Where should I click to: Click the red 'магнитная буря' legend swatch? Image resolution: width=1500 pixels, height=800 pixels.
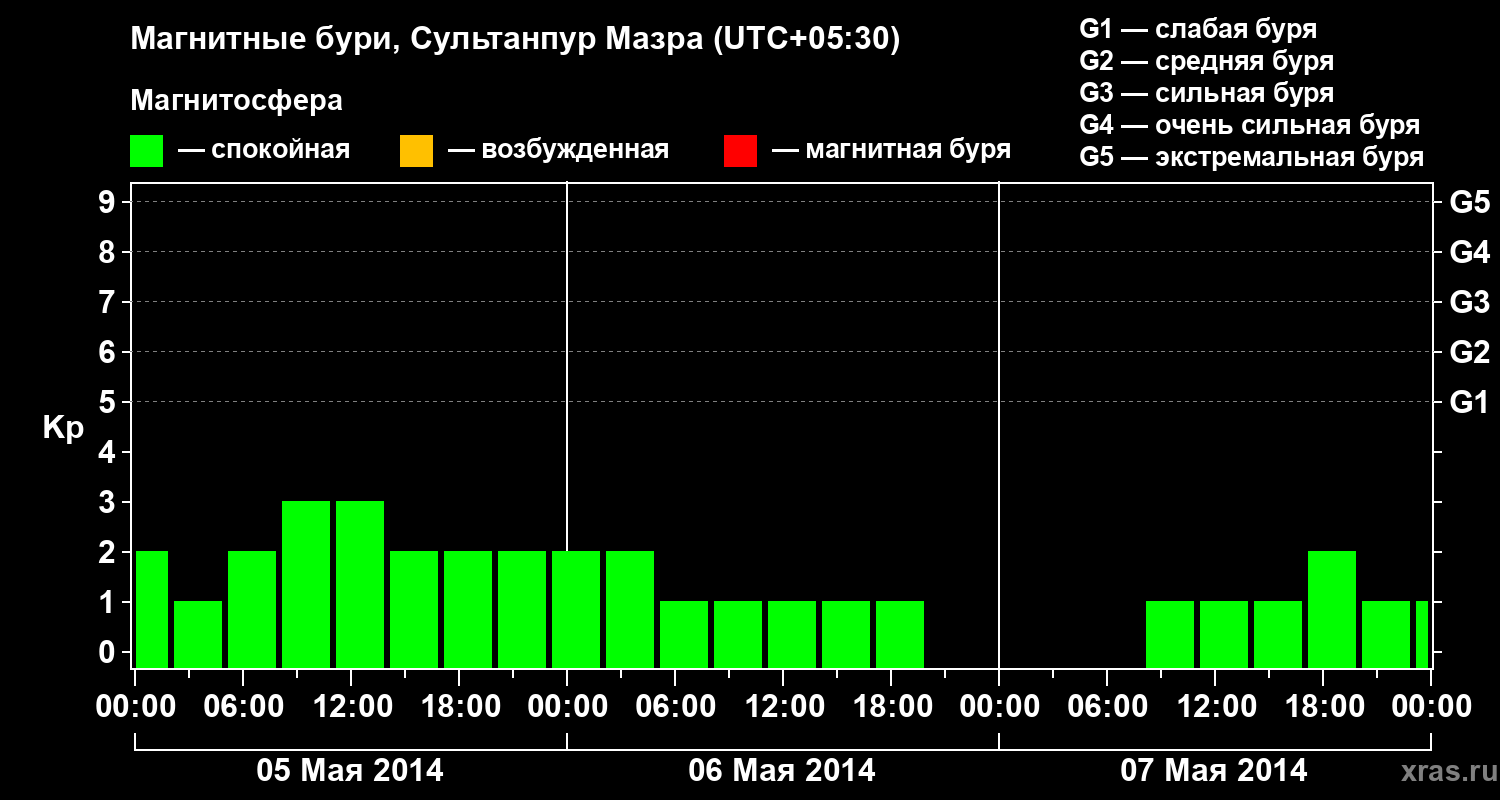[740, 151]
